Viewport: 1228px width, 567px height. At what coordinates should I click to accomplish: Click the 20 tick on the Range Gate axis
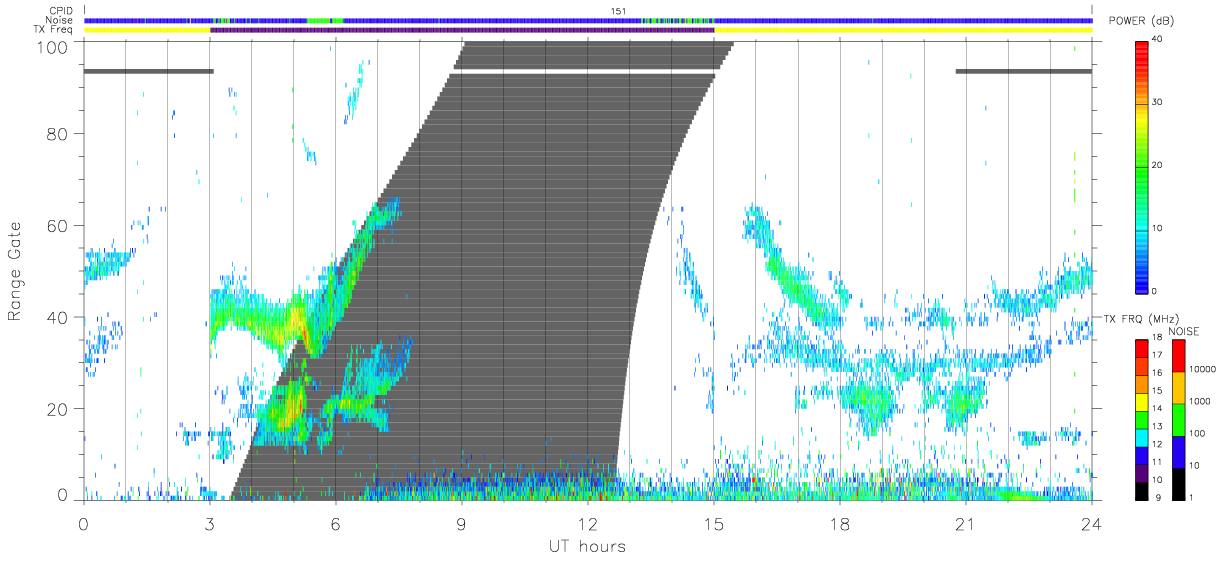coord(57,409)
